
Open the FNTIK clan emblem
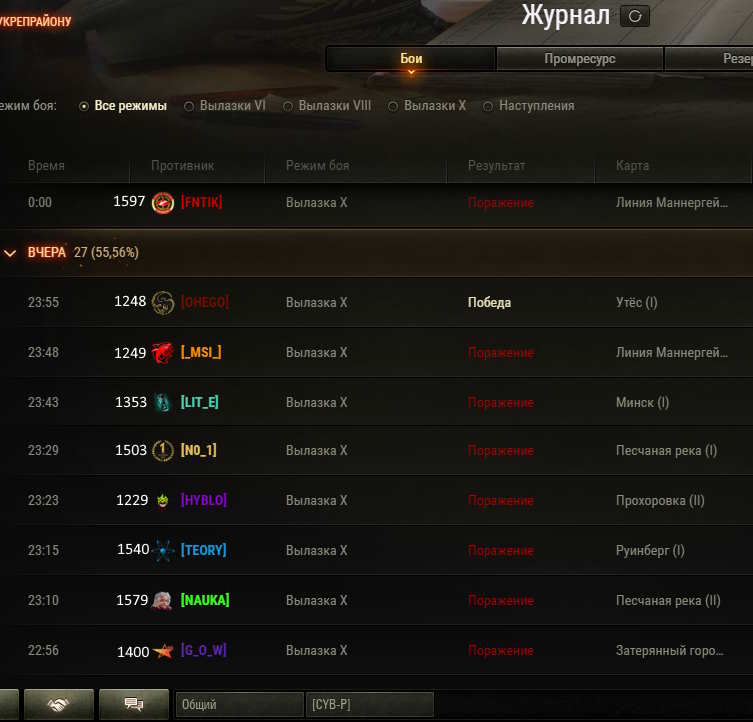point(163,203)
